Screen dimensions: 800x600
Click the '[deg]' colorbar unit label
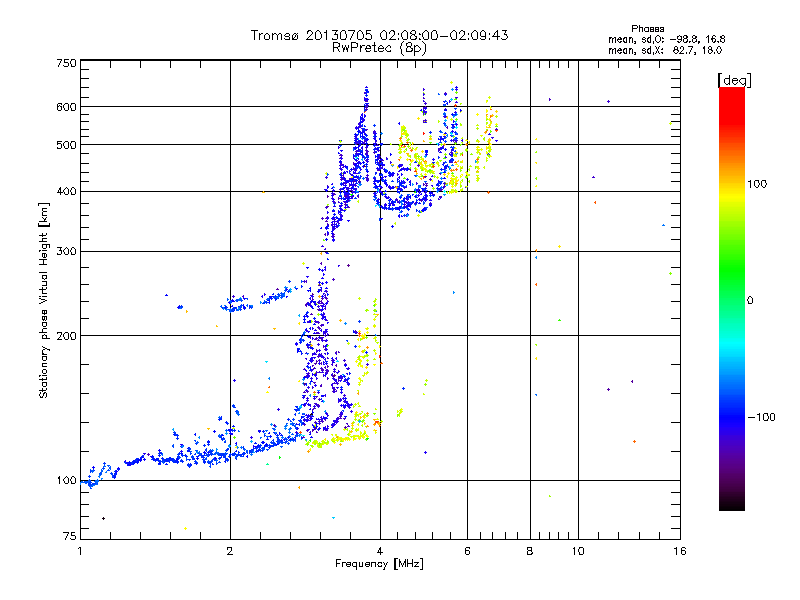(x=734, y=80)
